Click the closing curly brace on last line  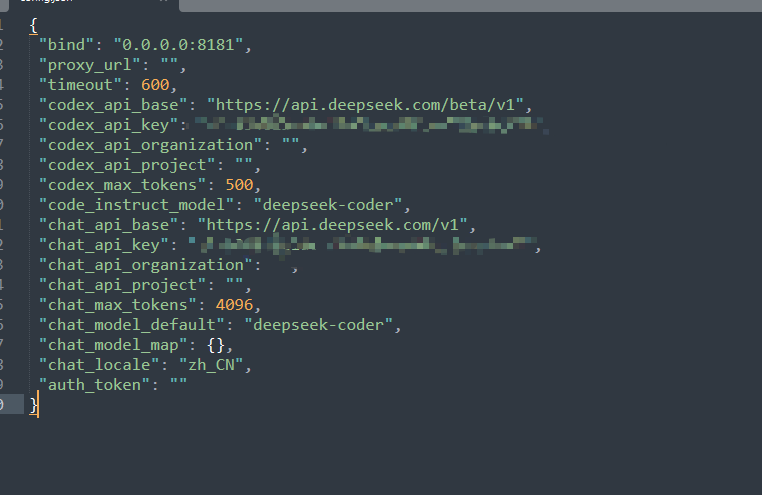click(34, 405)
